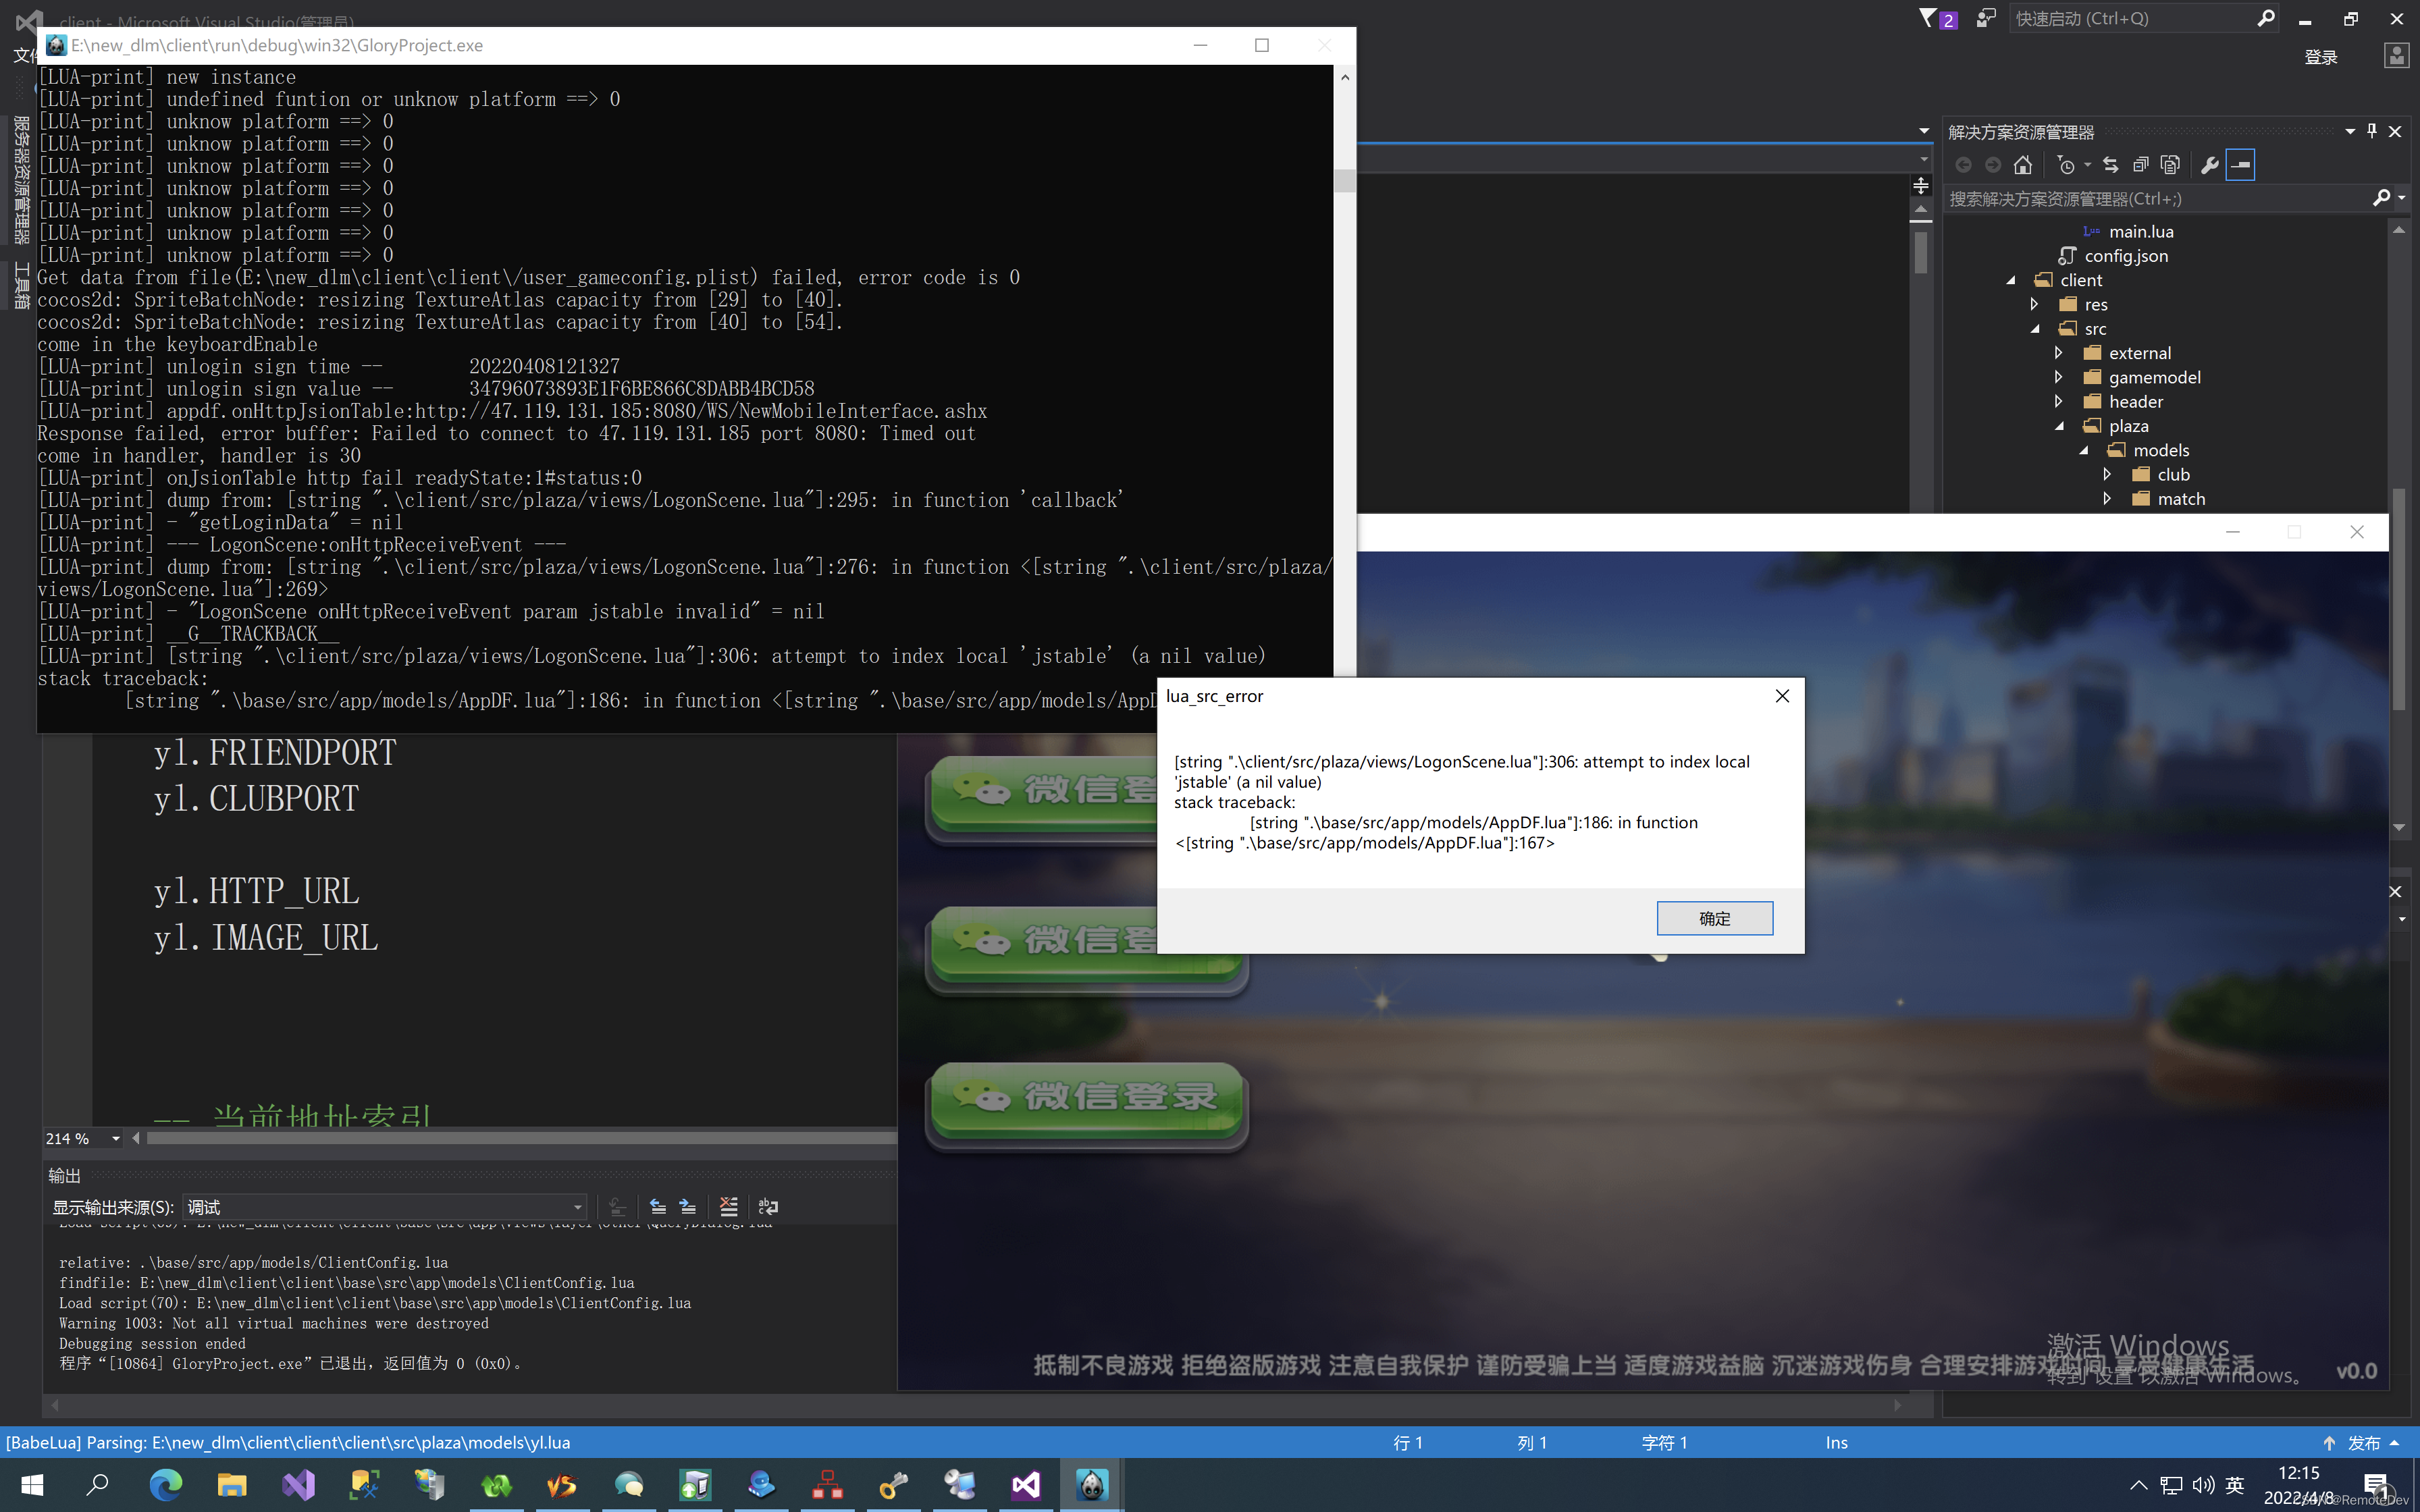Collapse the plaza folder node
Image resolution: width=2420 pixels, height=1512 pixels.
pos(2059,426)
